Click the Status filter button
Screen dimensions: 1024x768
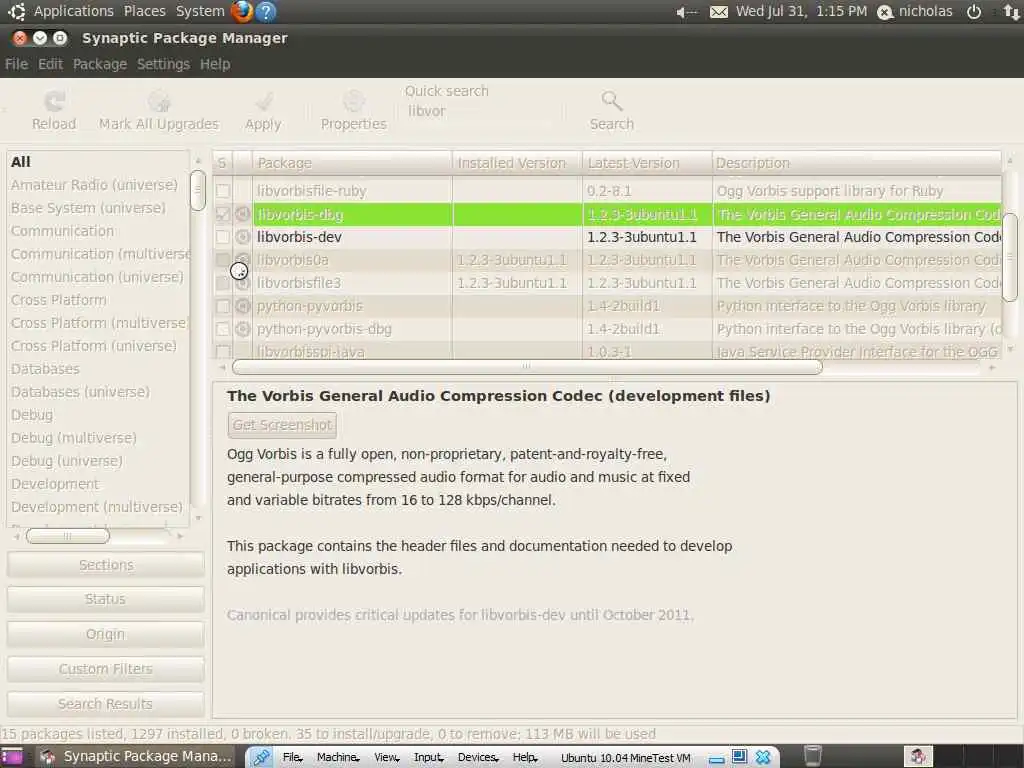click(x=106, y=600)
